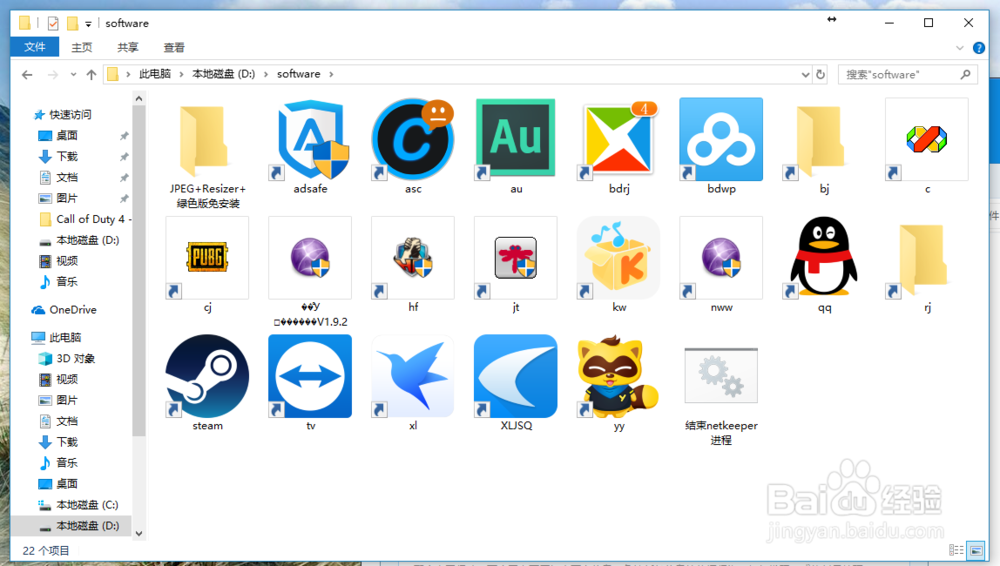The width and height of the screenshot is (1000, 566).
Task: Switch to details view layout
Action: click(956, 550)
